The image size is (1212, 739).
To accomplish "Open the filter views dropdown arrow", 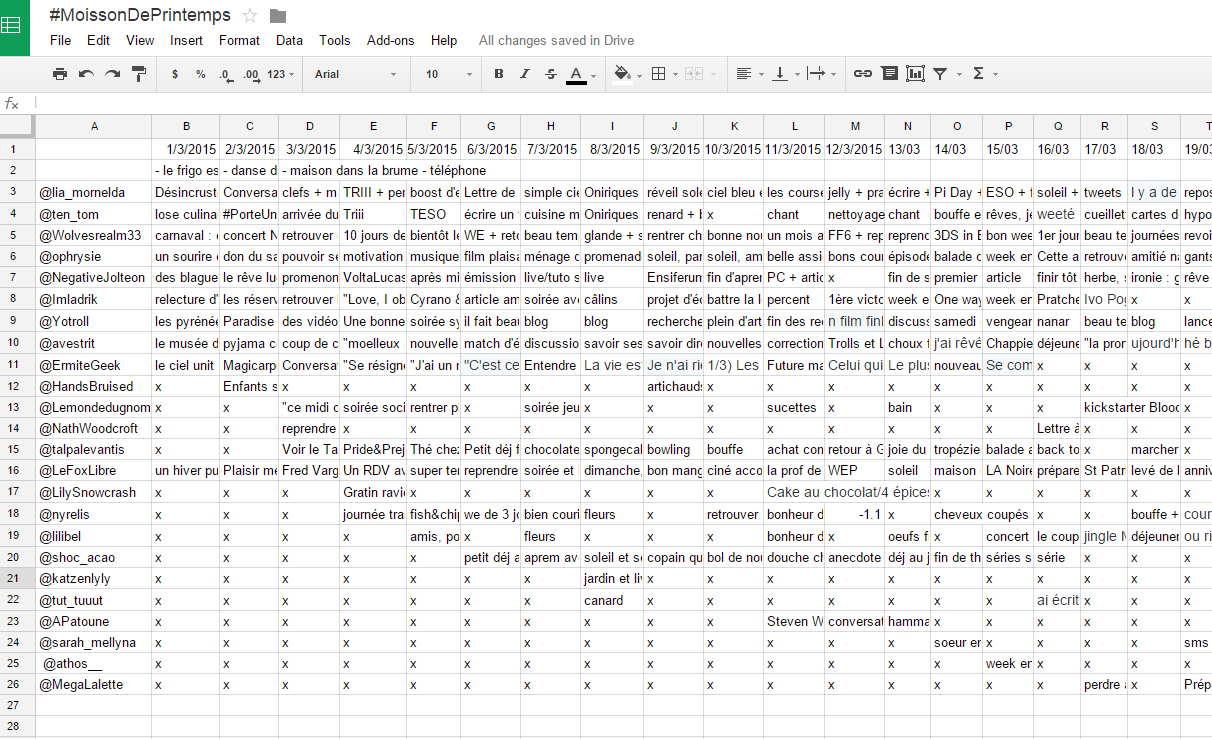I will click(959, 74).
